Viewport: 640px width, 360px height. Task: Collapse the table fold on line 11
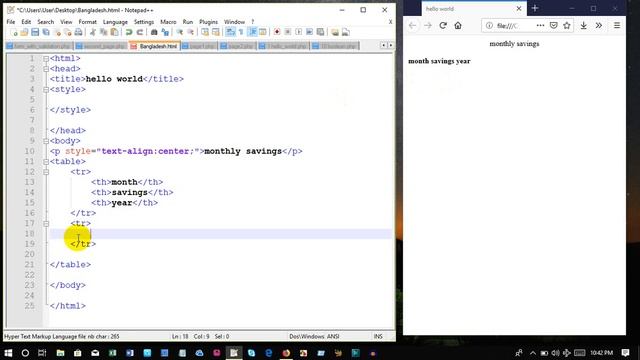pos(46,162)
